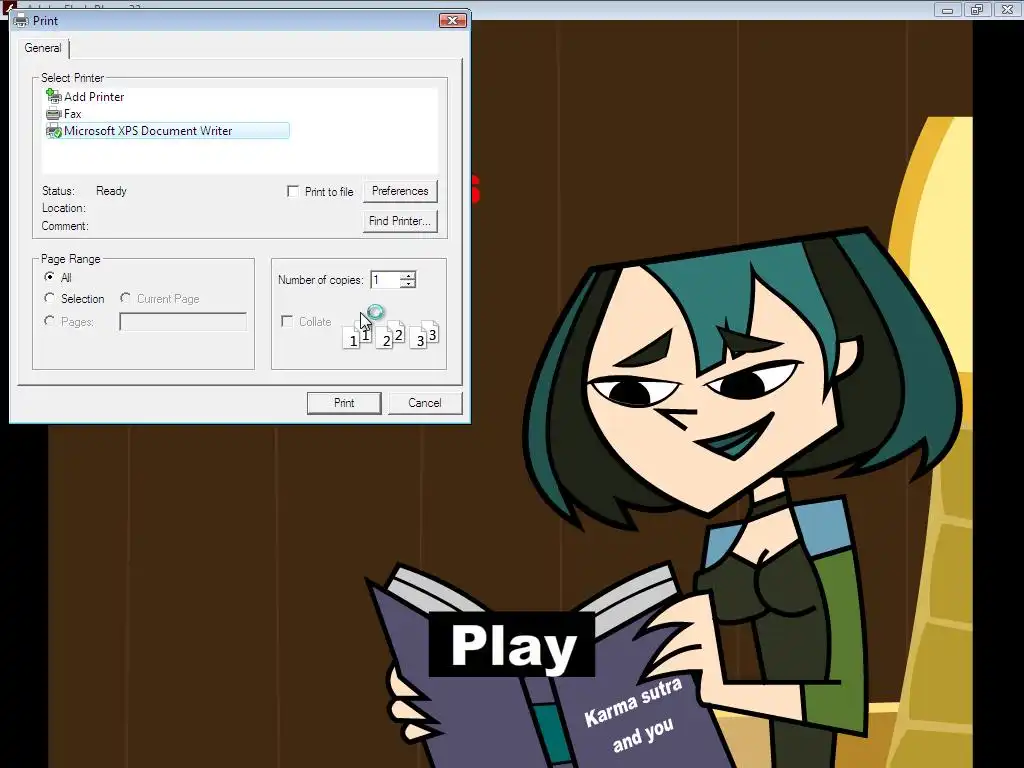Decrease number of copies with down arrow
This screenshot has width=1024, height=768.
(408, 284)
